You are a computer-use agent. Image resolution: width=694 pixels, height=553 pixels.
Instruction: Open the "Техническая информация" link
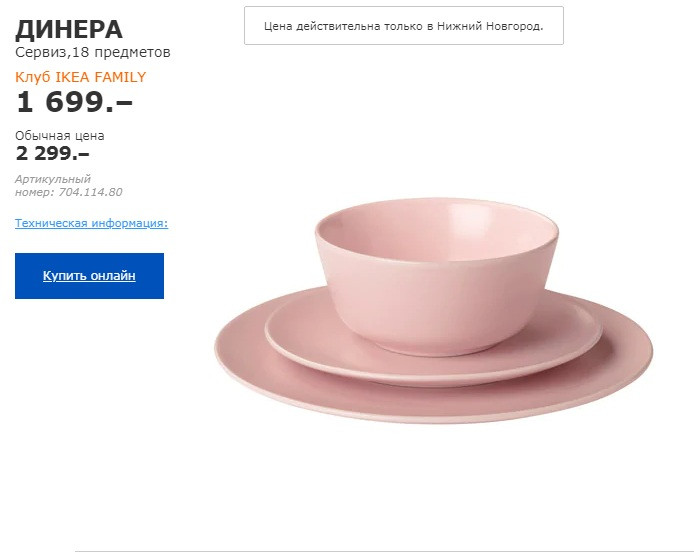pyautogui.click(x=91, y=223)
